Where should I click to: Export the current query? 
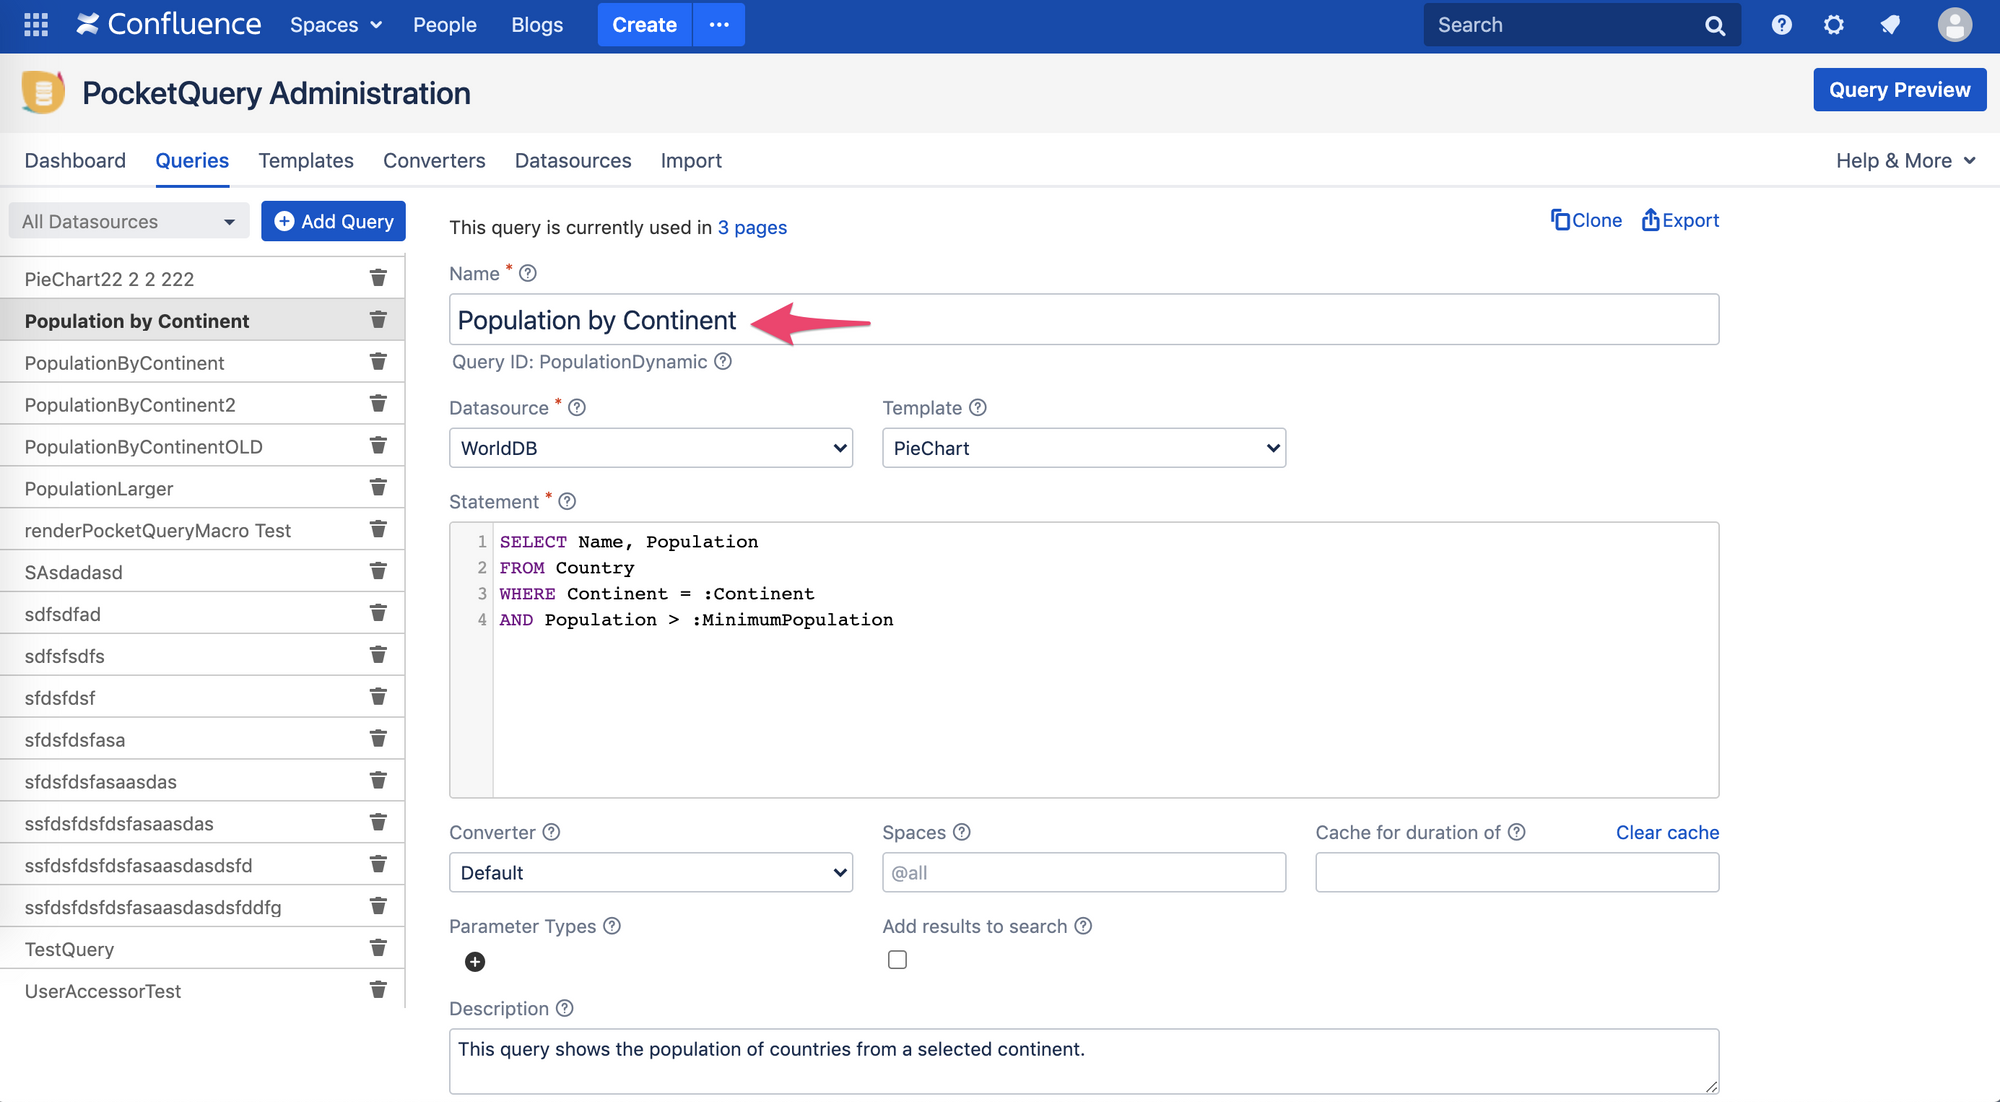[x=1680, y=220]
